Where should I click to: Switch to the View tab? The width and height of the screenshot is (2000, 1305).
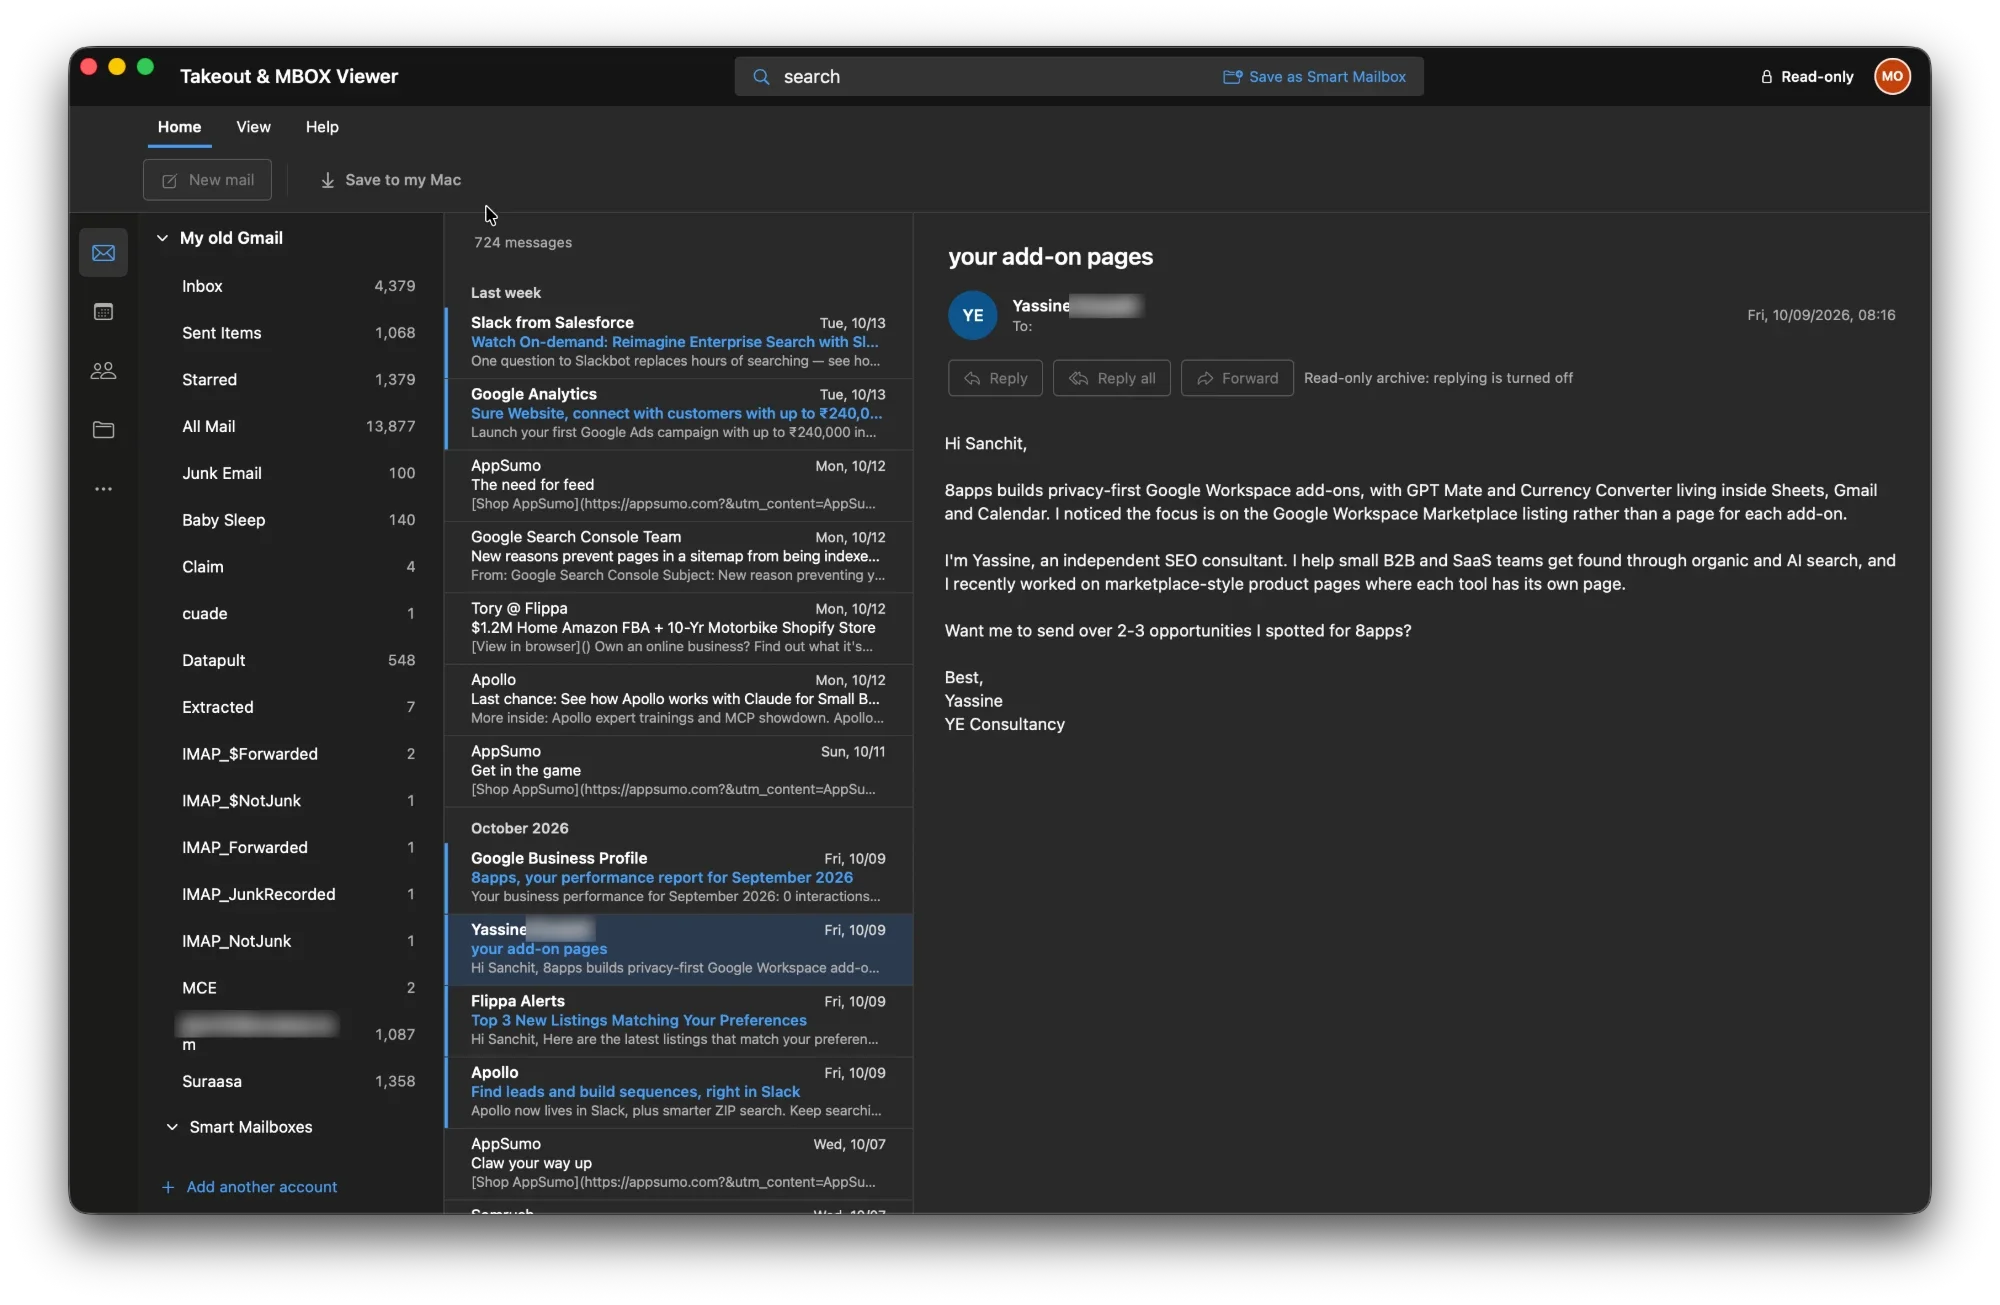click(x=253, y=127)
